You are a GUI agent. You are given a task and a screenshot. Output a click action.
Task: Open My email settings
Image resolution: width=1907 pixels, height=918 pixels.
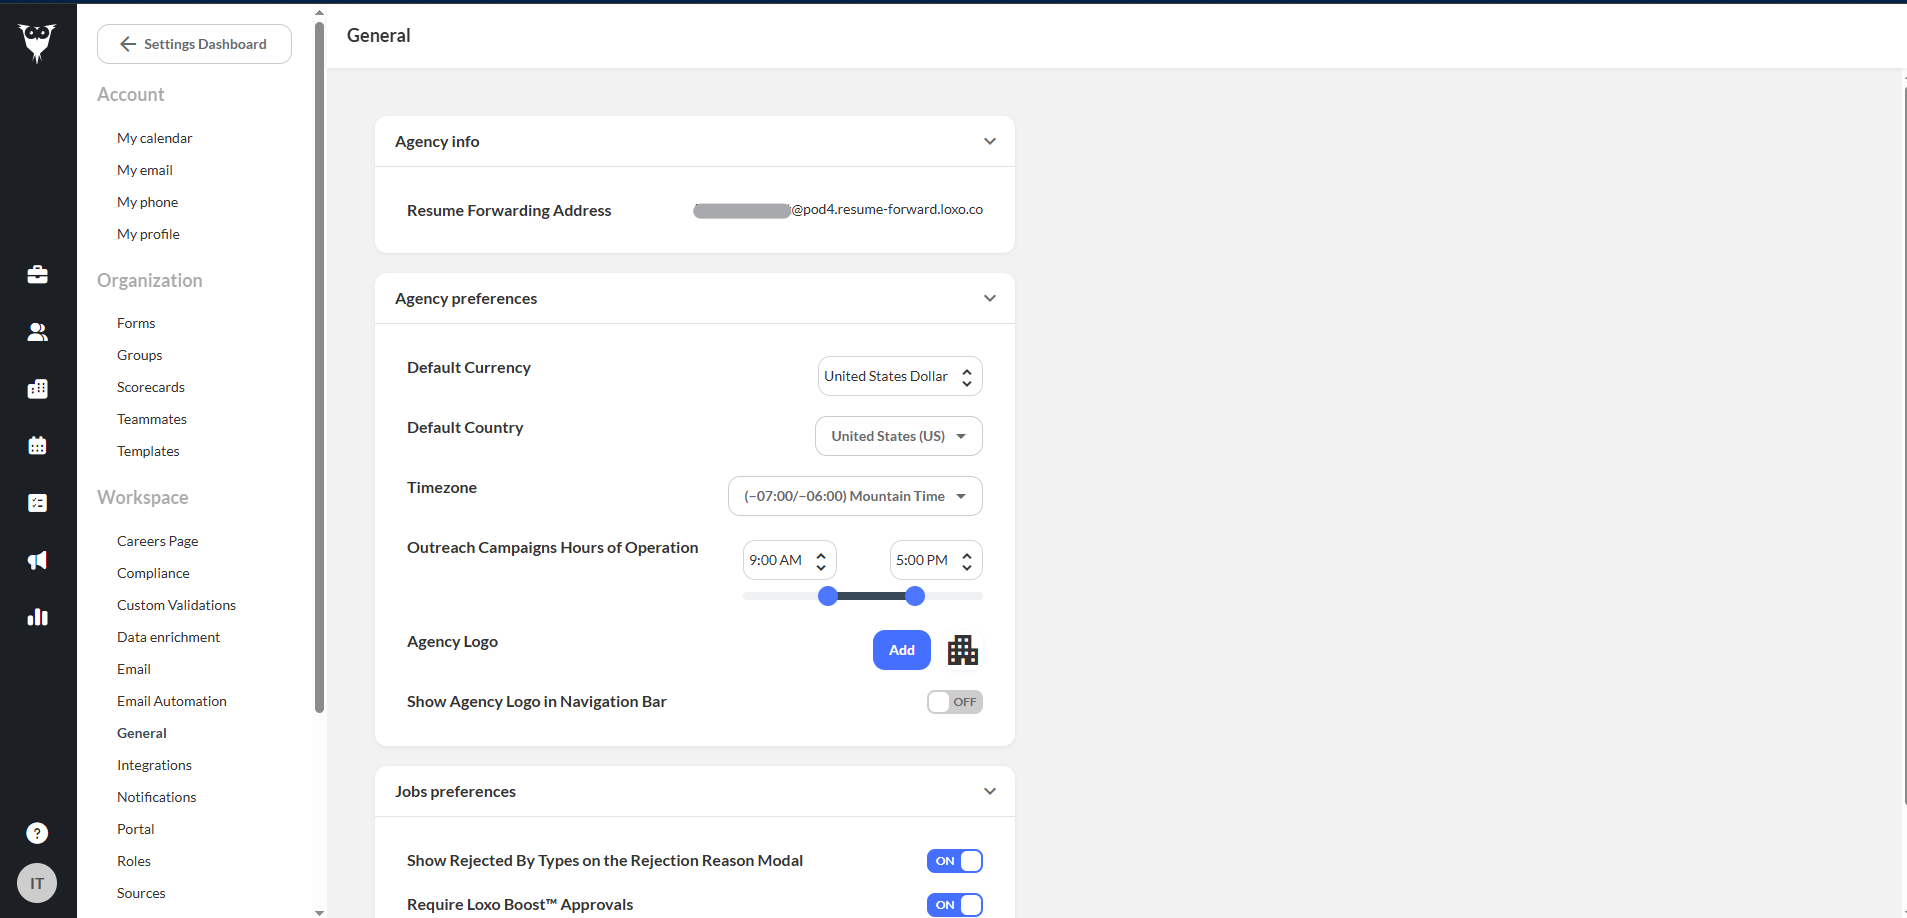(145, 170)
